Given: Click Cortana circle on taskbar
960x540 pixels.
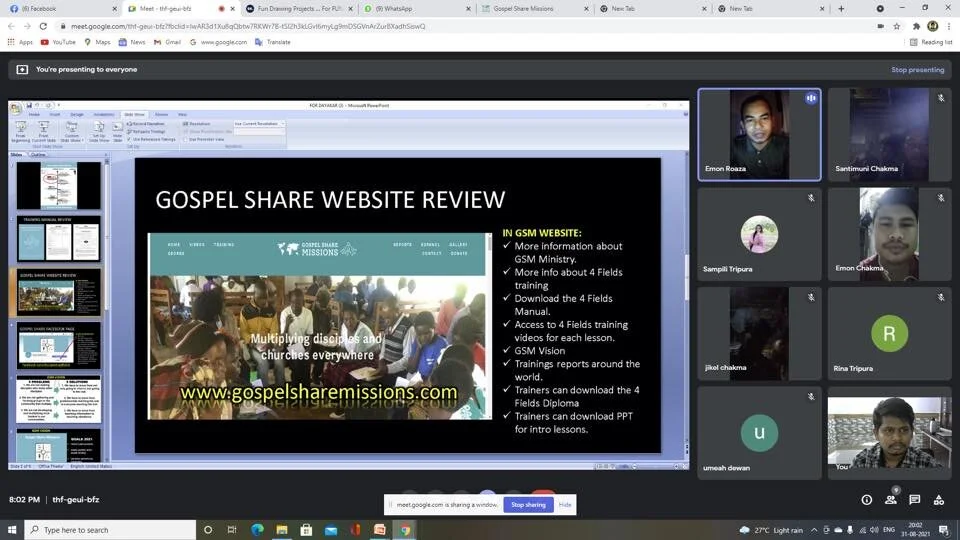Looking at the screenshot, I should click(x=208, y=530).
